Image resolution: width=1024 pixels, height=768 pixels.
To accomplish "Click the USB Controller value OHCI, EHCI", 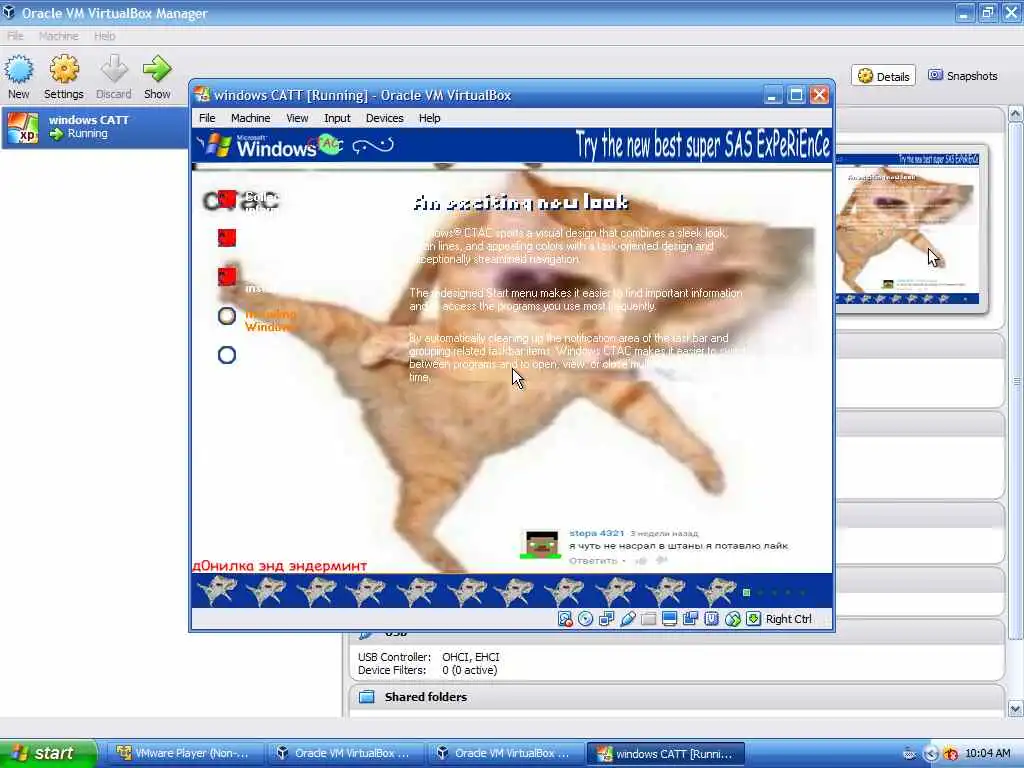I will point(470,657).
